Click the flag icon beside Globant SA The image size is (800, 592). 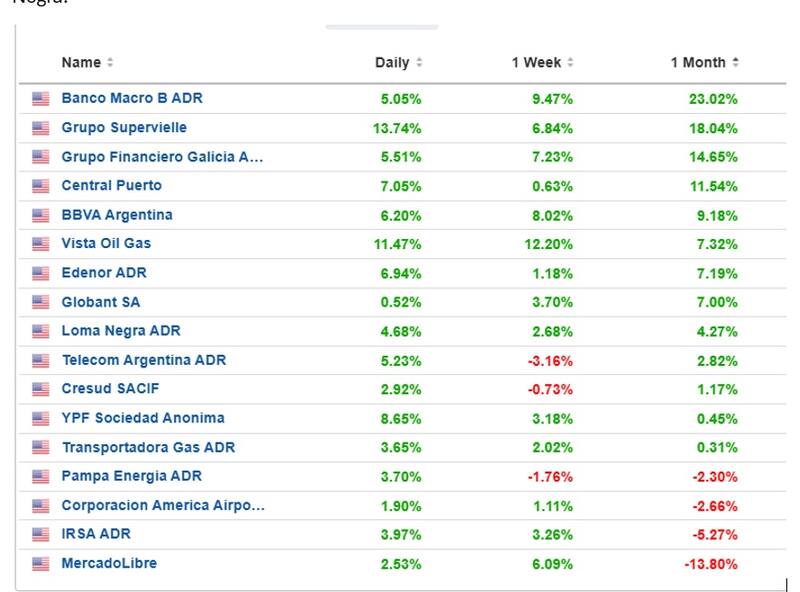[x=40, y=302]
